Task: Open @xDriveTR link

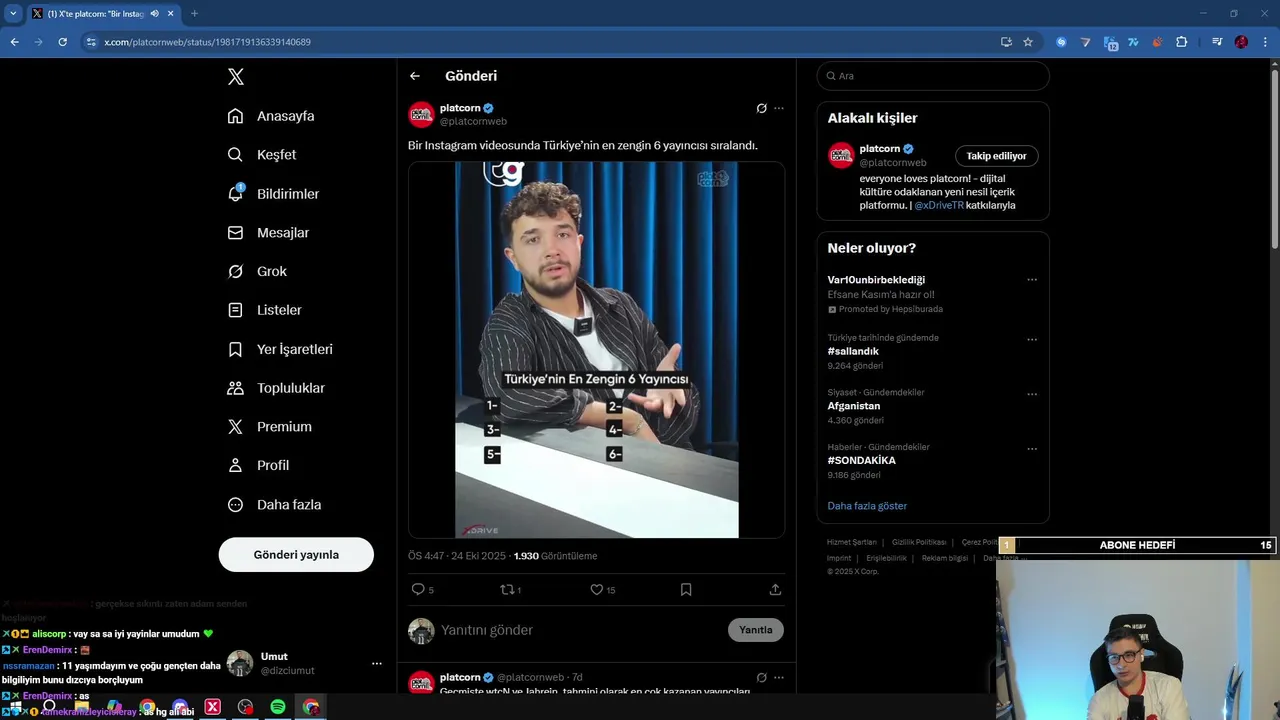Action: pos(940,205)
